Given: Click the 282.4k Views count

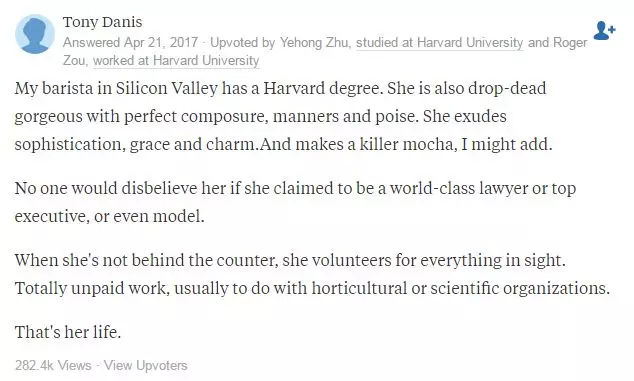Looking at the screenshot, I should (x=53, y=365).
